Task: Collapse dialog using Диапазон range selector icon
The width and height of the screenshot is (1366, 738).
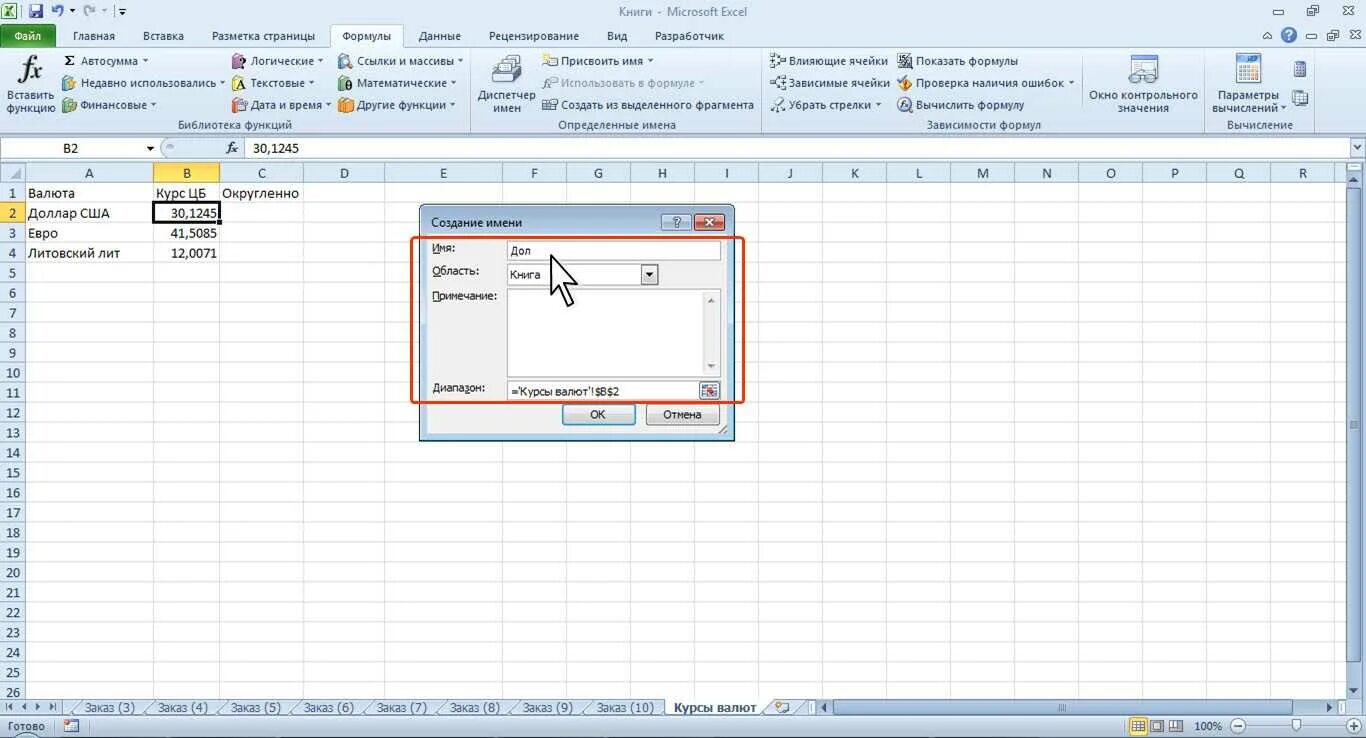Action: [709, 391]
